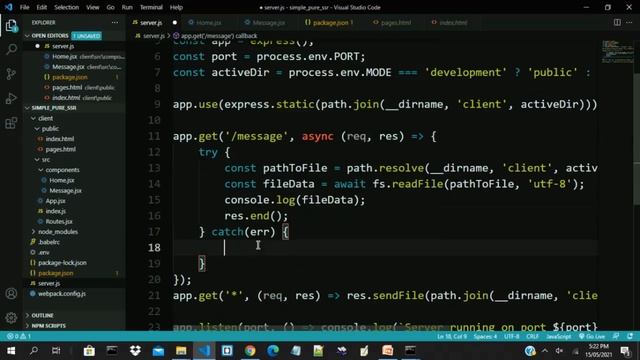Collapse the components folder
Screen dimensions: 640x360
[x=41, y=170]
